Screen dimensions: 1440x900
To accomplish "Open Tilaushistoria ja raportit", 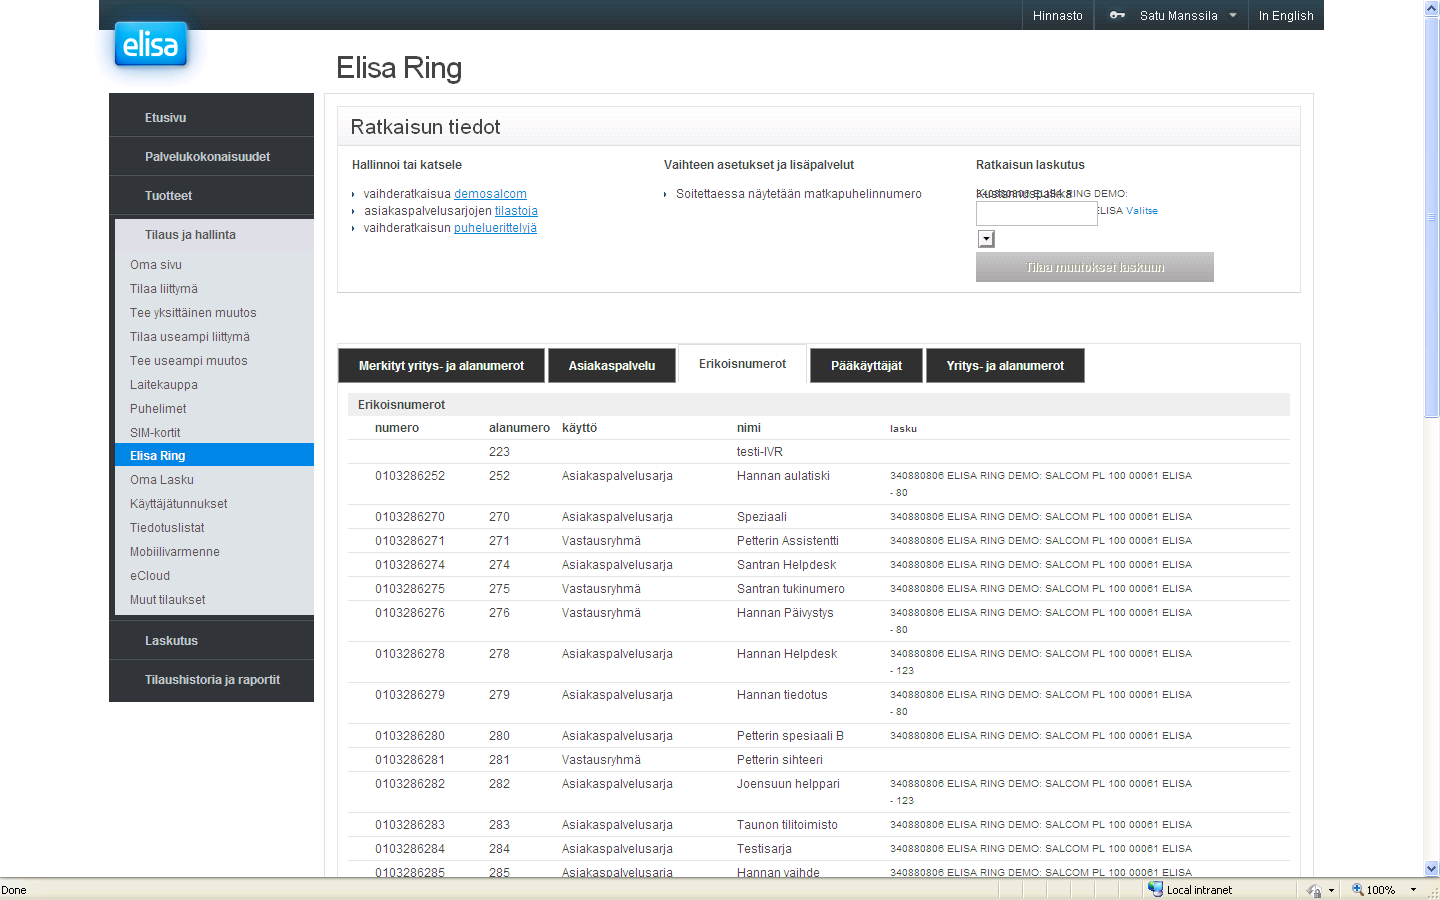I will pyautogui.click(x=212, y=679).
